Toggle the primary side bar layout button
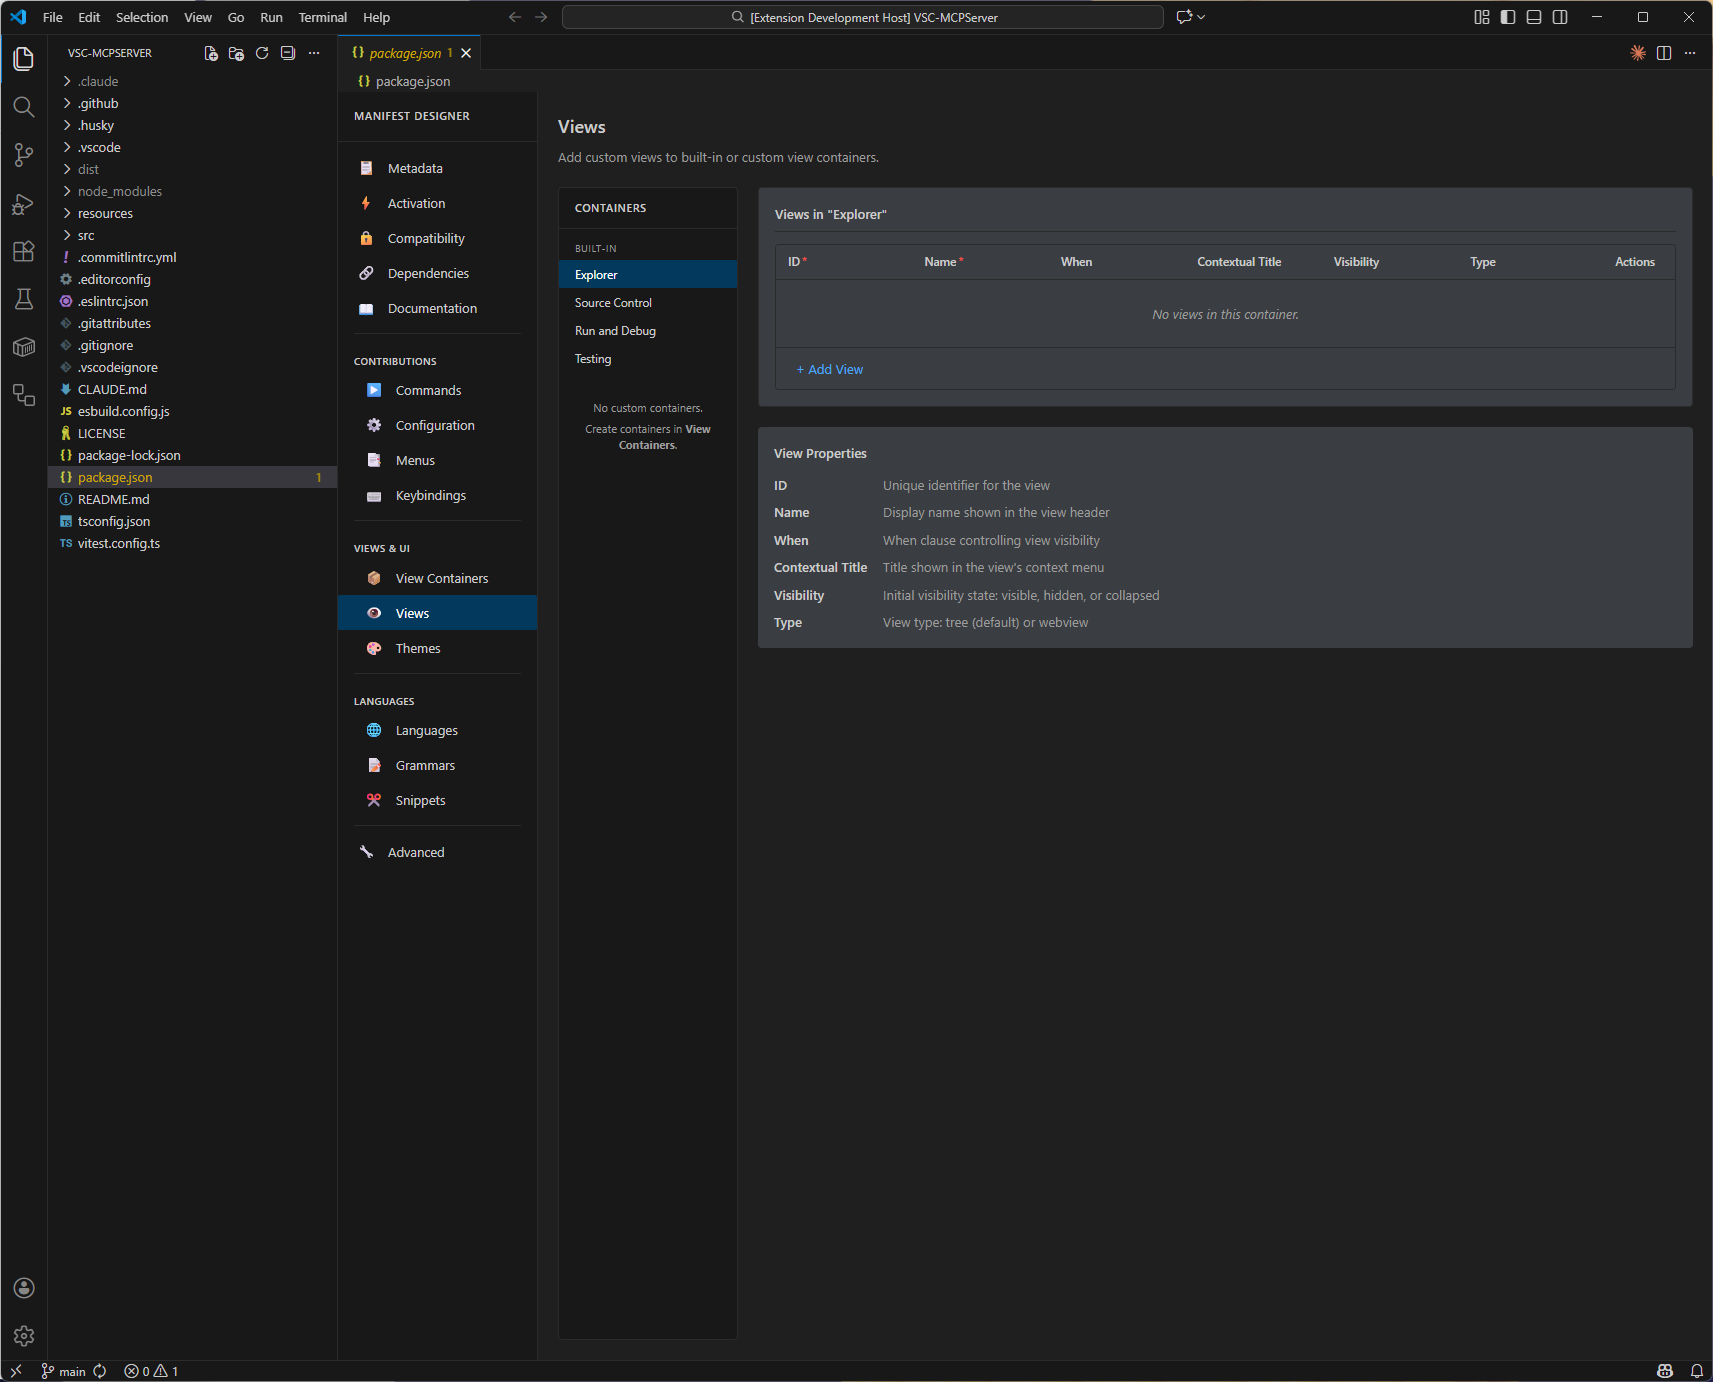Viewport: 1713px width, 1382px height. coord(1508,17)
